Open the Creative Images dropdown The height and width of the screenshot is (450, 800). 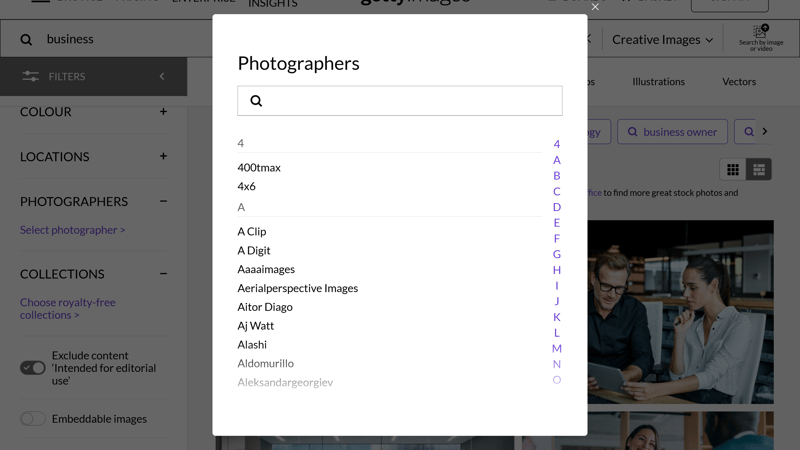662,39
